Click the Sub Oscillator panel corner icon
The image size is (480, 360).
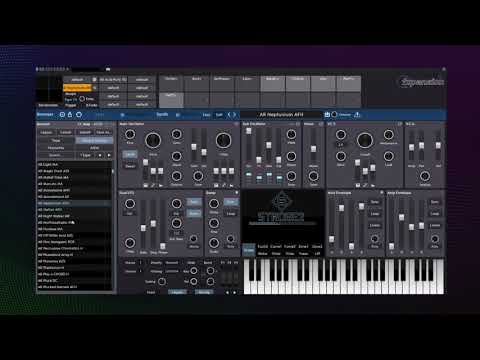click(x=298, y=124)
